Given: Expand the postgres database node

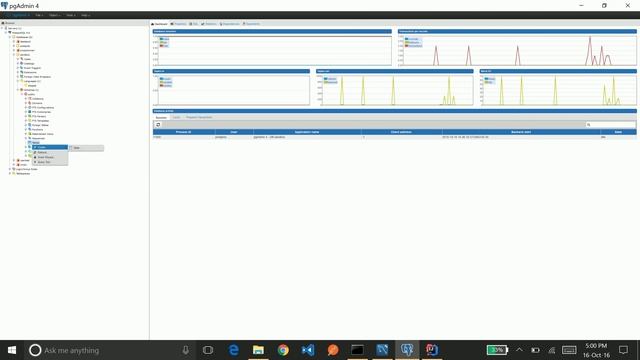Looking at the screenshot, I should pyautogui.click(x=14, y=46).
